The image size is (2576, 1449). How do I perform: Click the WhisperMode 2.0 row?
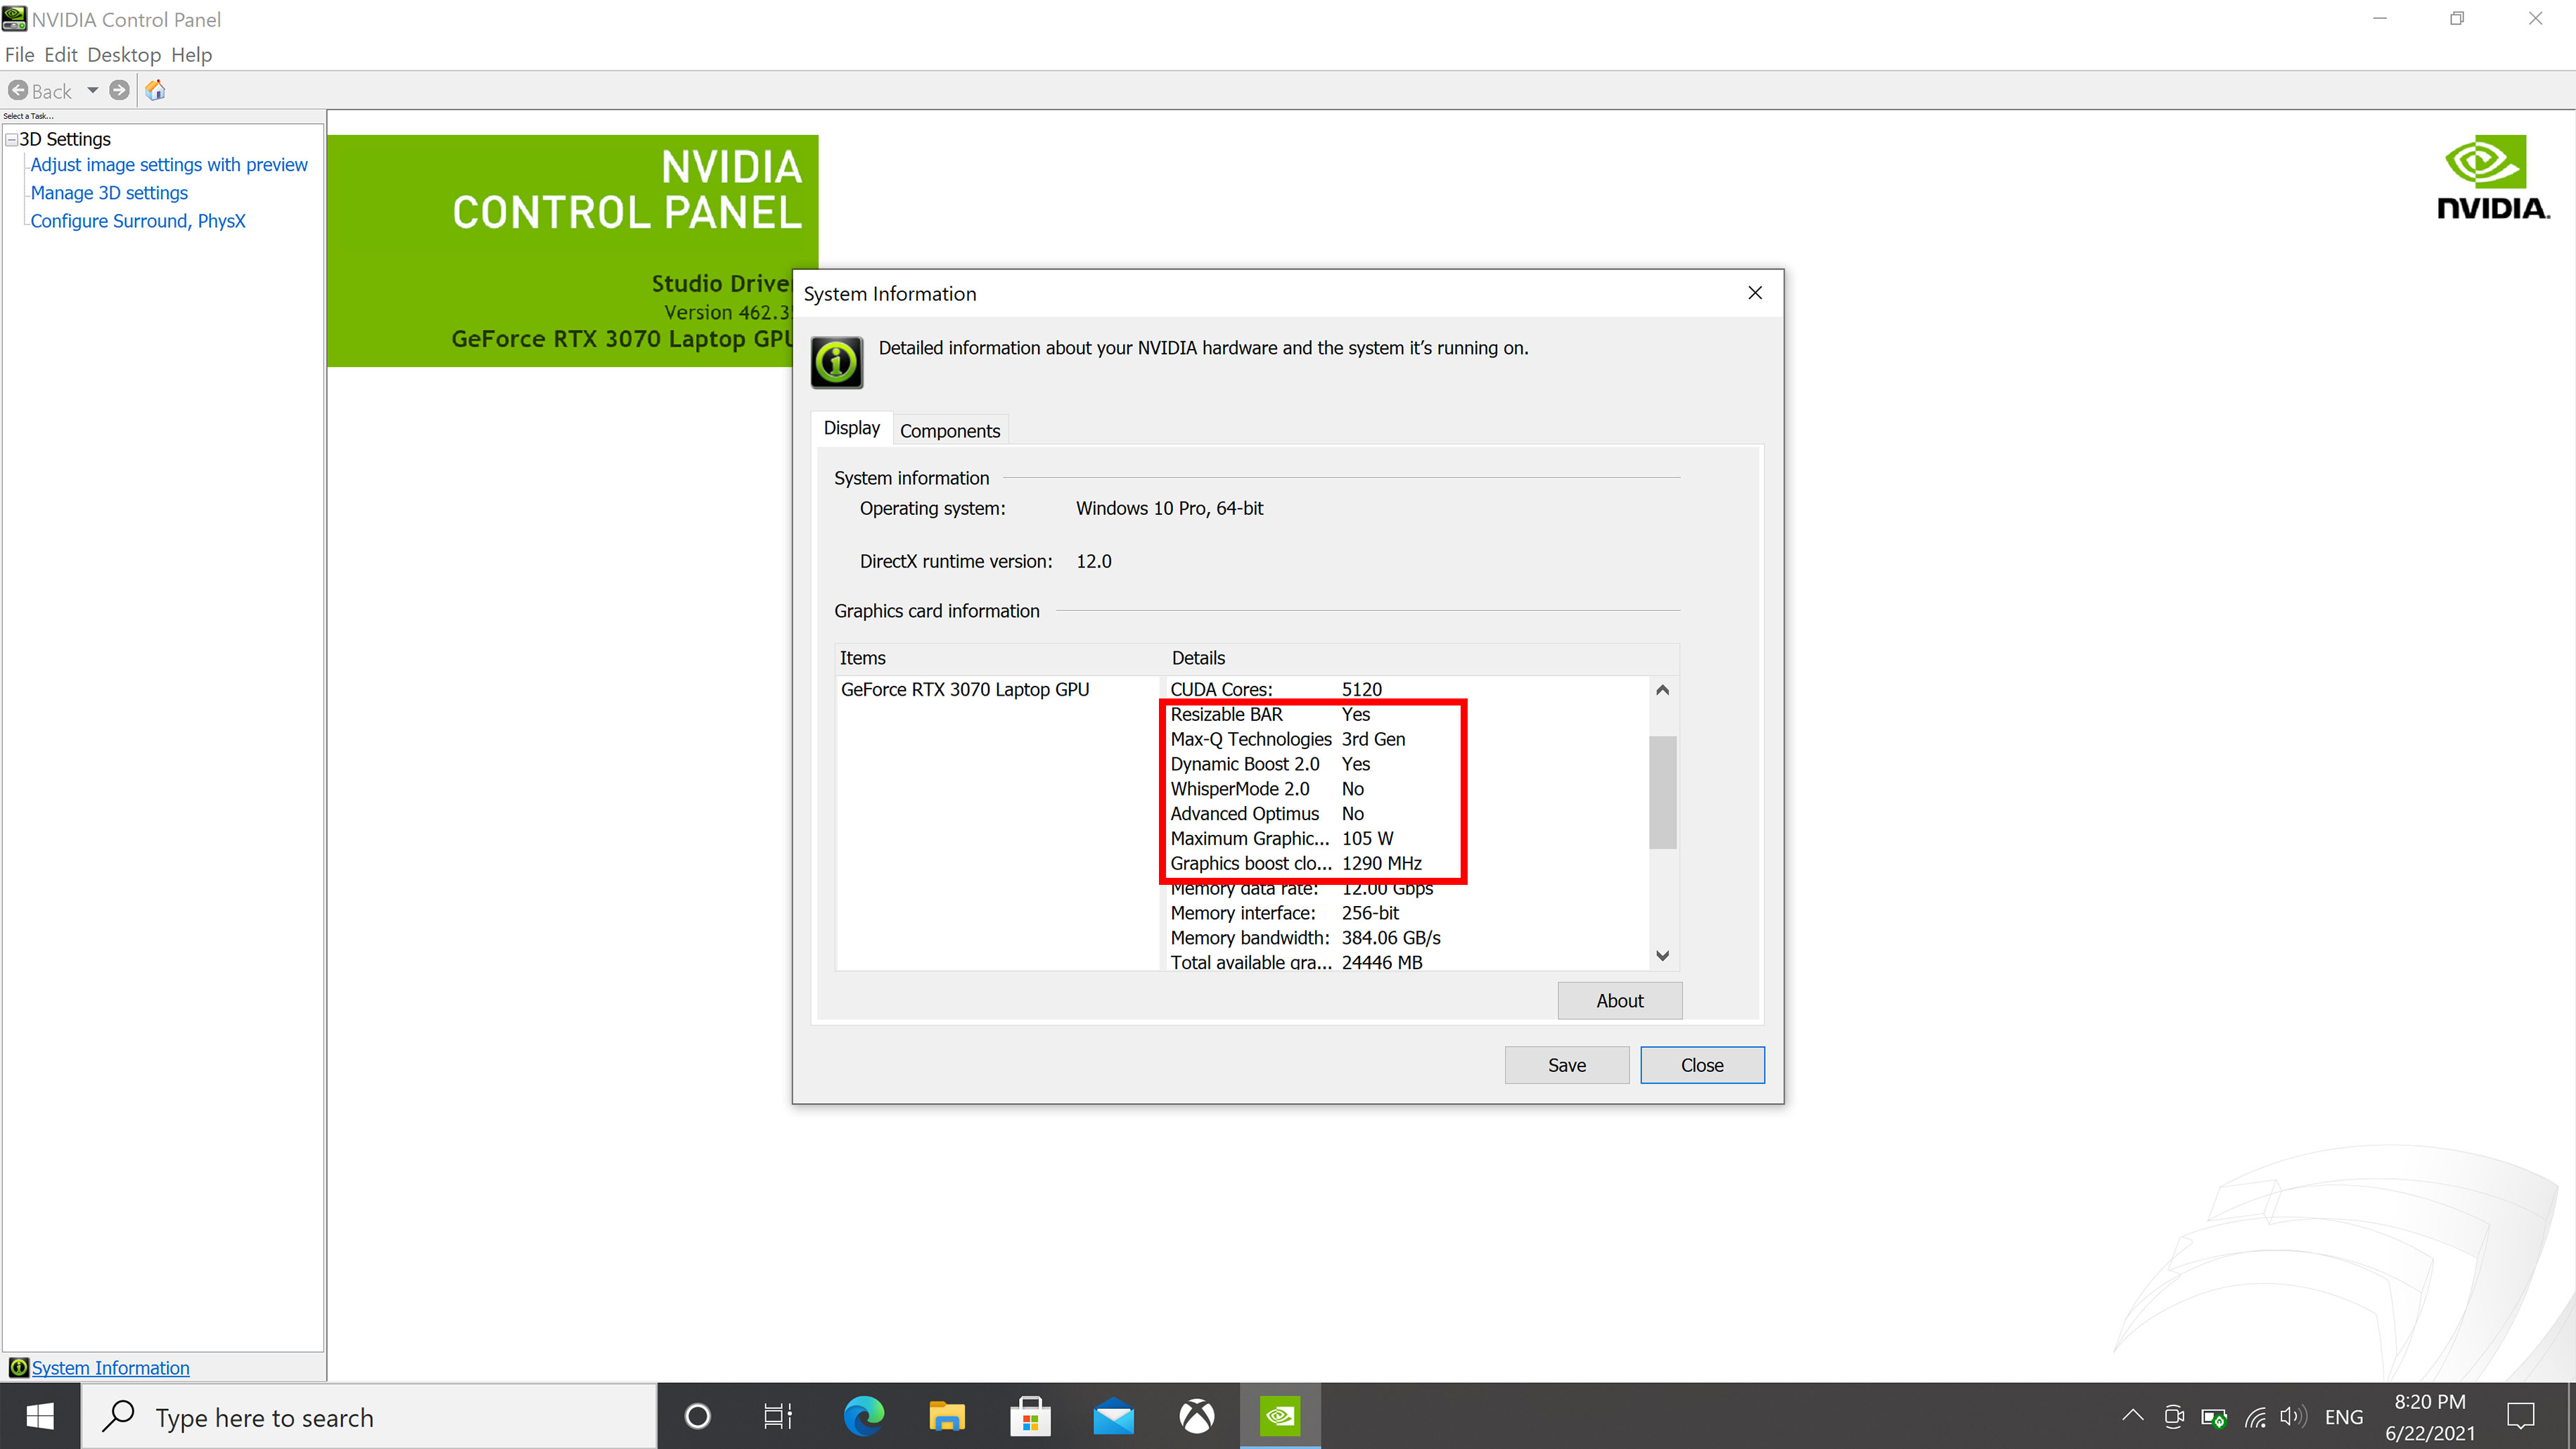click(x=1267, y=790)
